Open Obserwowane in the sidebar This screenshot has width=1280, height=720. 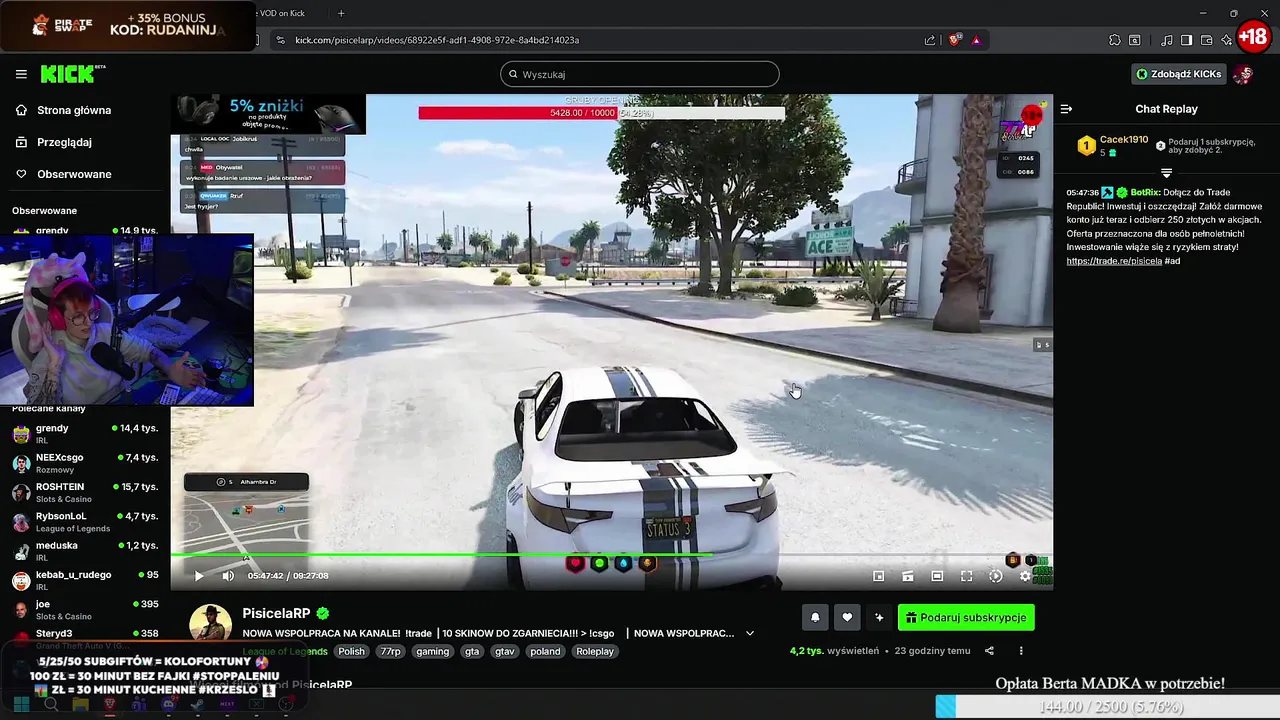(74, 174)
